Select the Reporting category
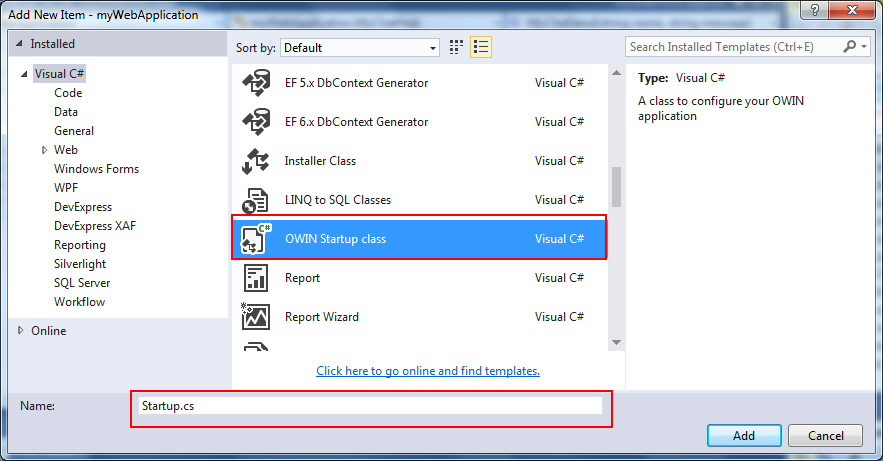This screenshot has height=461, width=883. (x=80, y=245)
